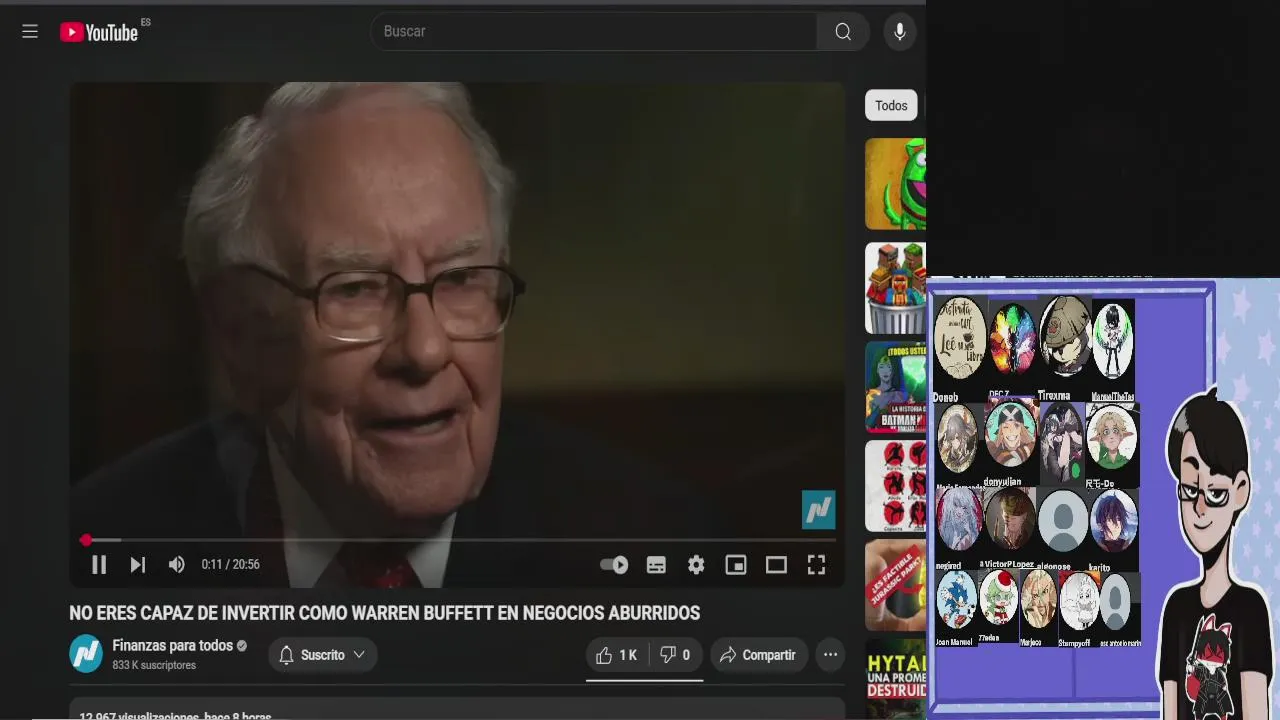The width and height of the screenshot is (1280, 720).
Task: Select the Todos filter chip
Action: [891, 105]
